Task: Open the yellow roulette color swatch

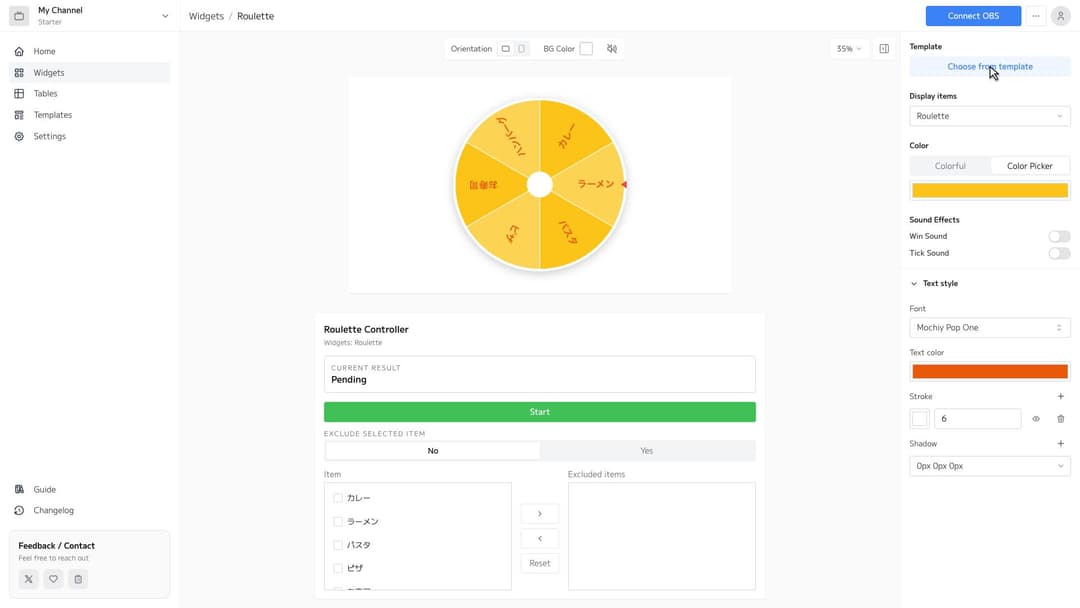Action: point(990,191)
